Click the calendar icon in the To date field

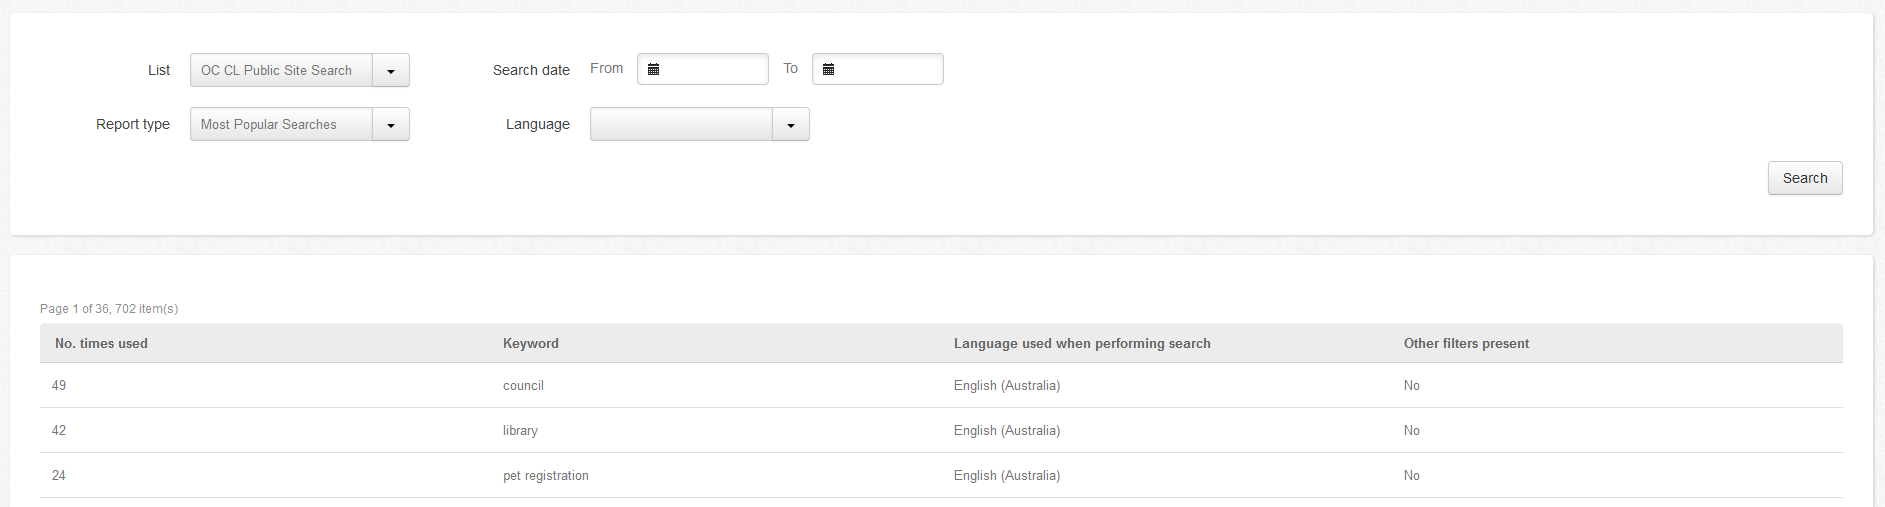[828, 69]
